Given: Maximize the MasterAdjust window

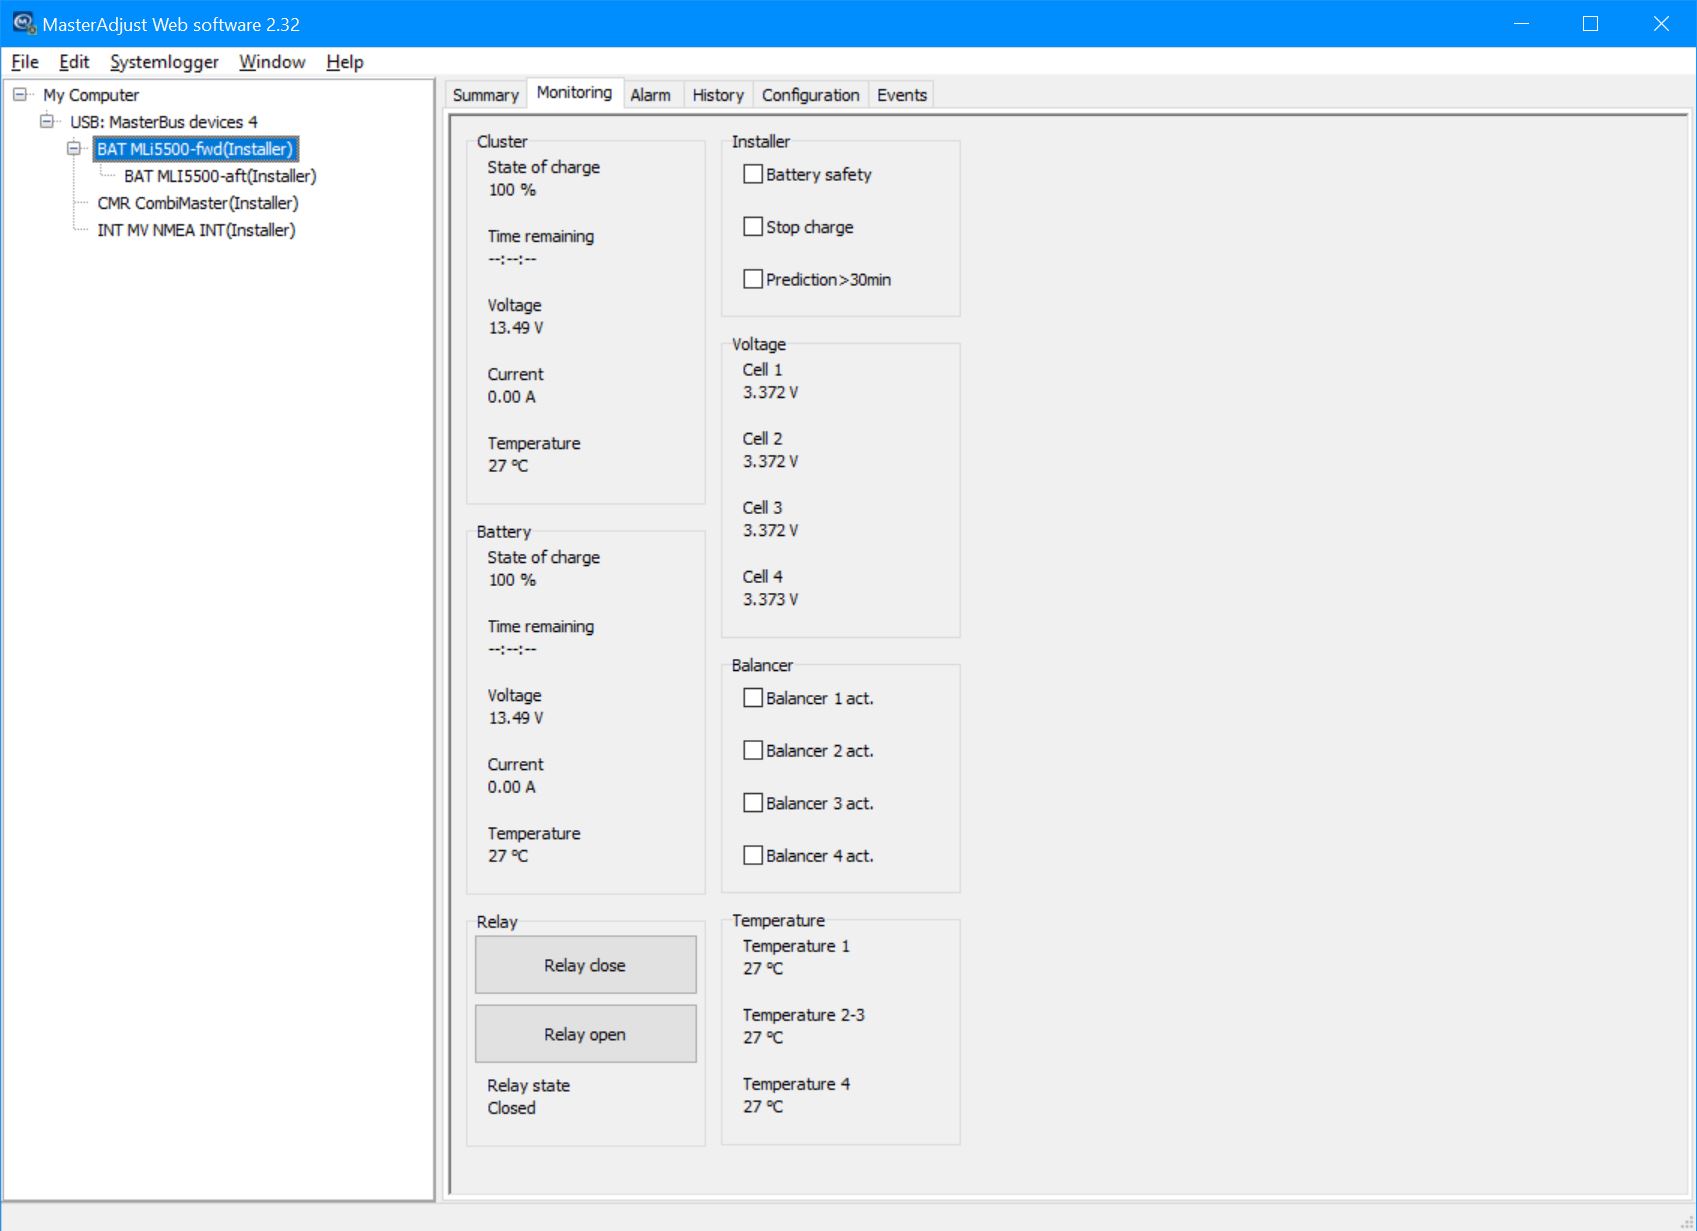Looking at the screenshot, I should click(1591, 23).
